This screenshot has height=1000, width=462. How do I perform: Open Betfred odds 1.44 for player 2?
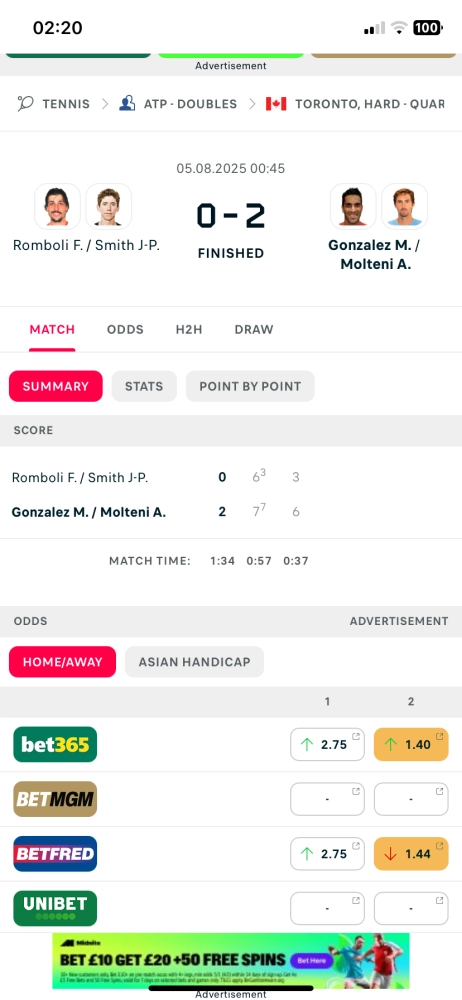[x=411, y=853]
